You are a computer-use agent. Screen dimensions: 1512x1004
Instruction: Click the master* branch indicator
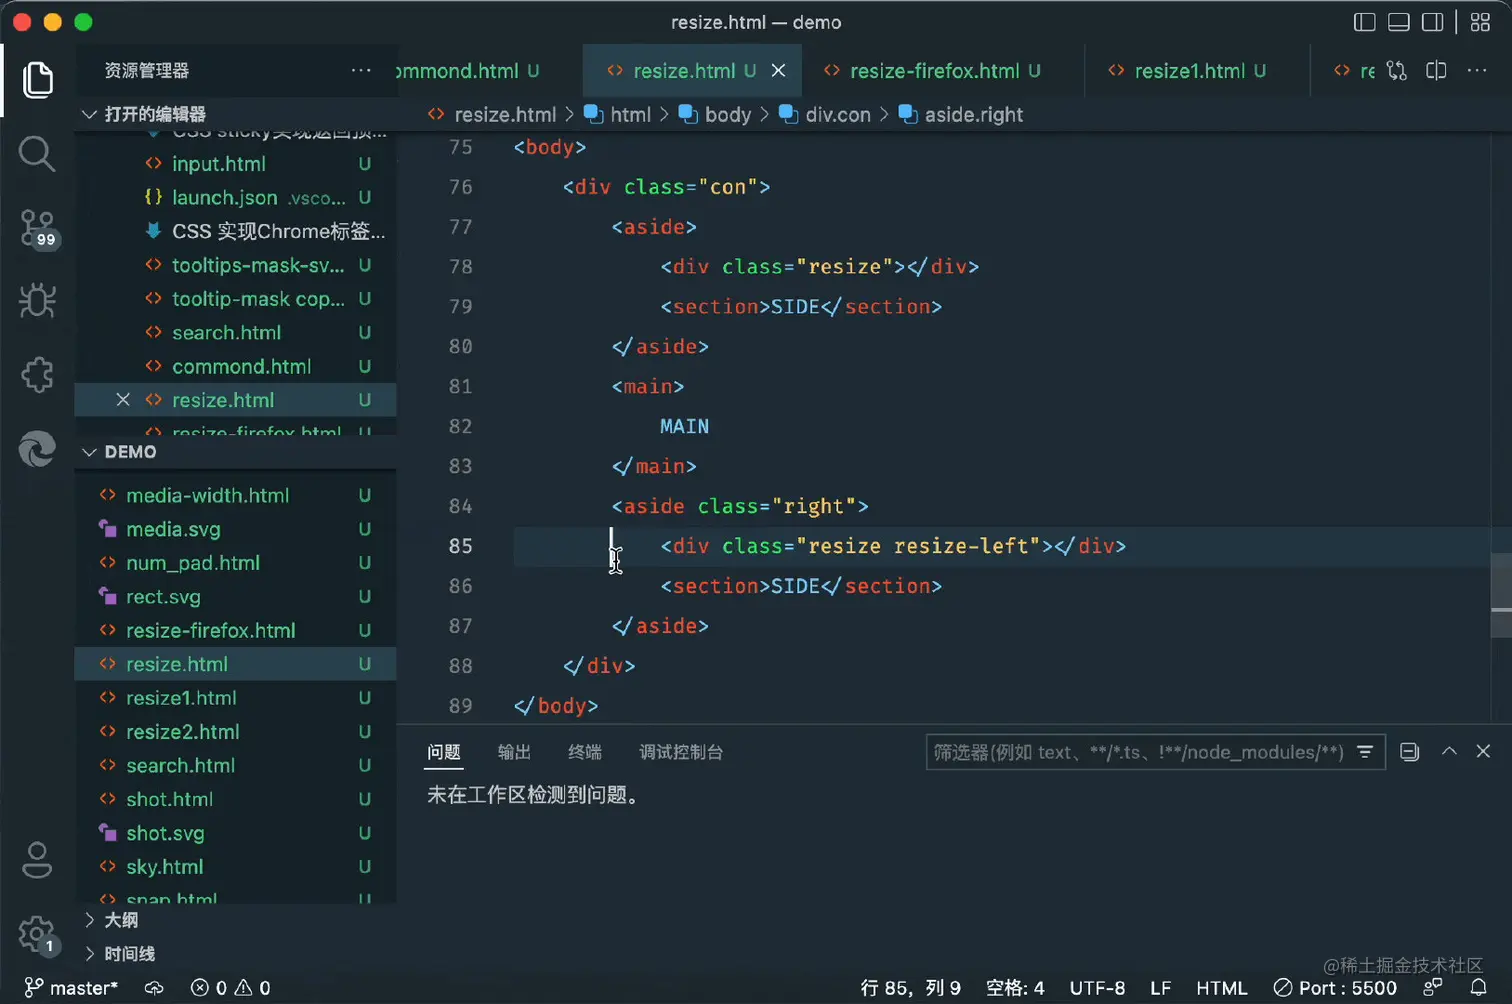click(71, 988)
